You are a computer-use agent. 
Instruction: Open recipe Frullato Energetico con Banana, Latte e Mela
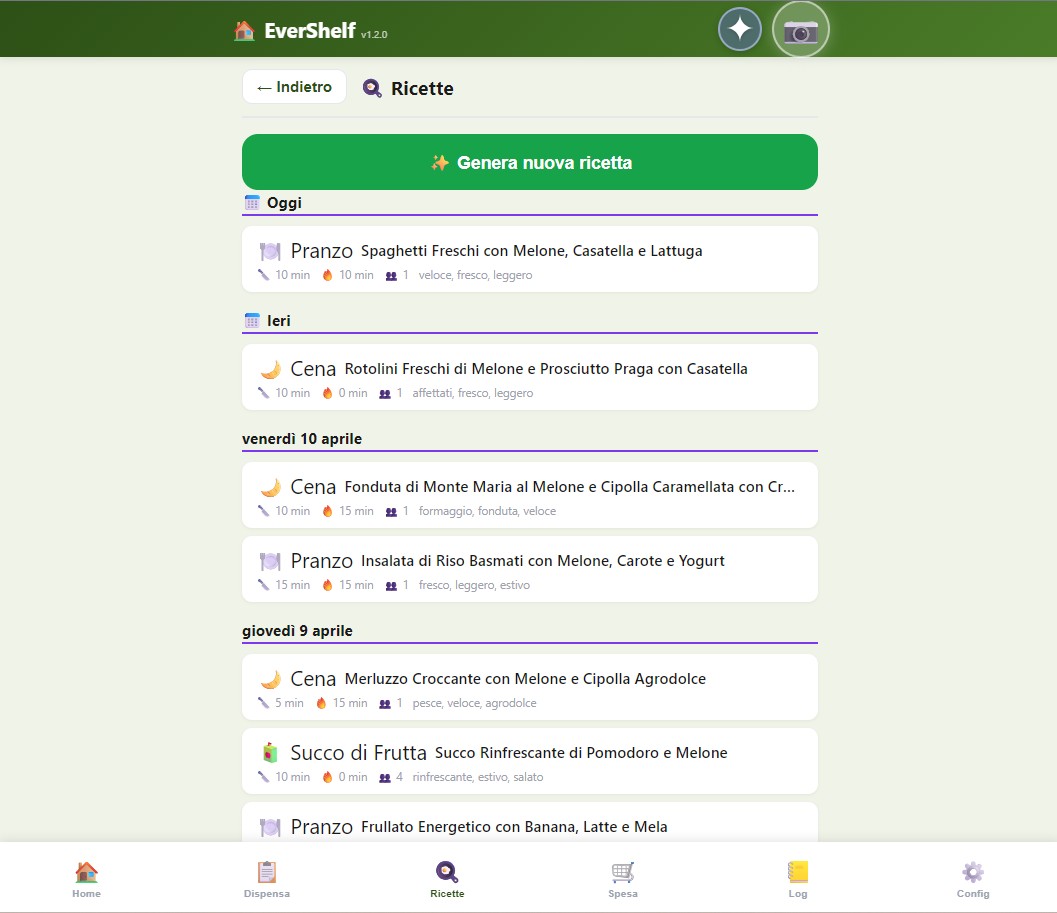(530, 822)
